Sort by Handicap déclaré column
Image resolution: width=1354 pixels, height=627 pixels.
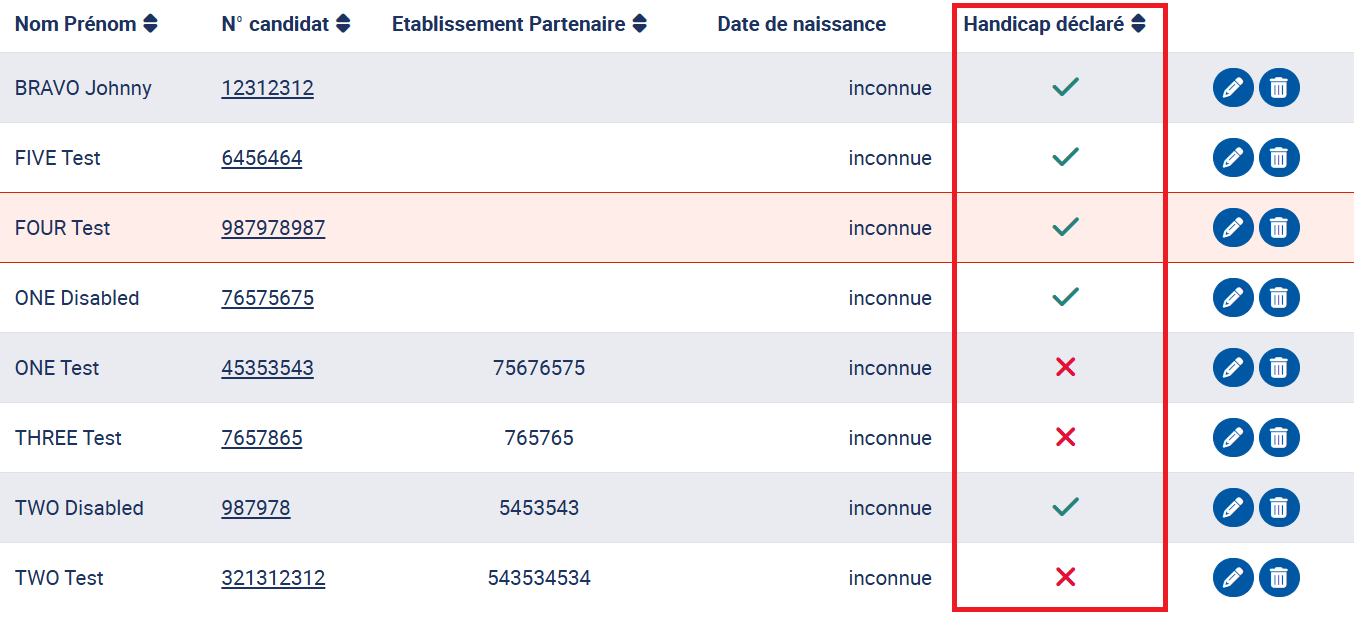[1138, 24]
